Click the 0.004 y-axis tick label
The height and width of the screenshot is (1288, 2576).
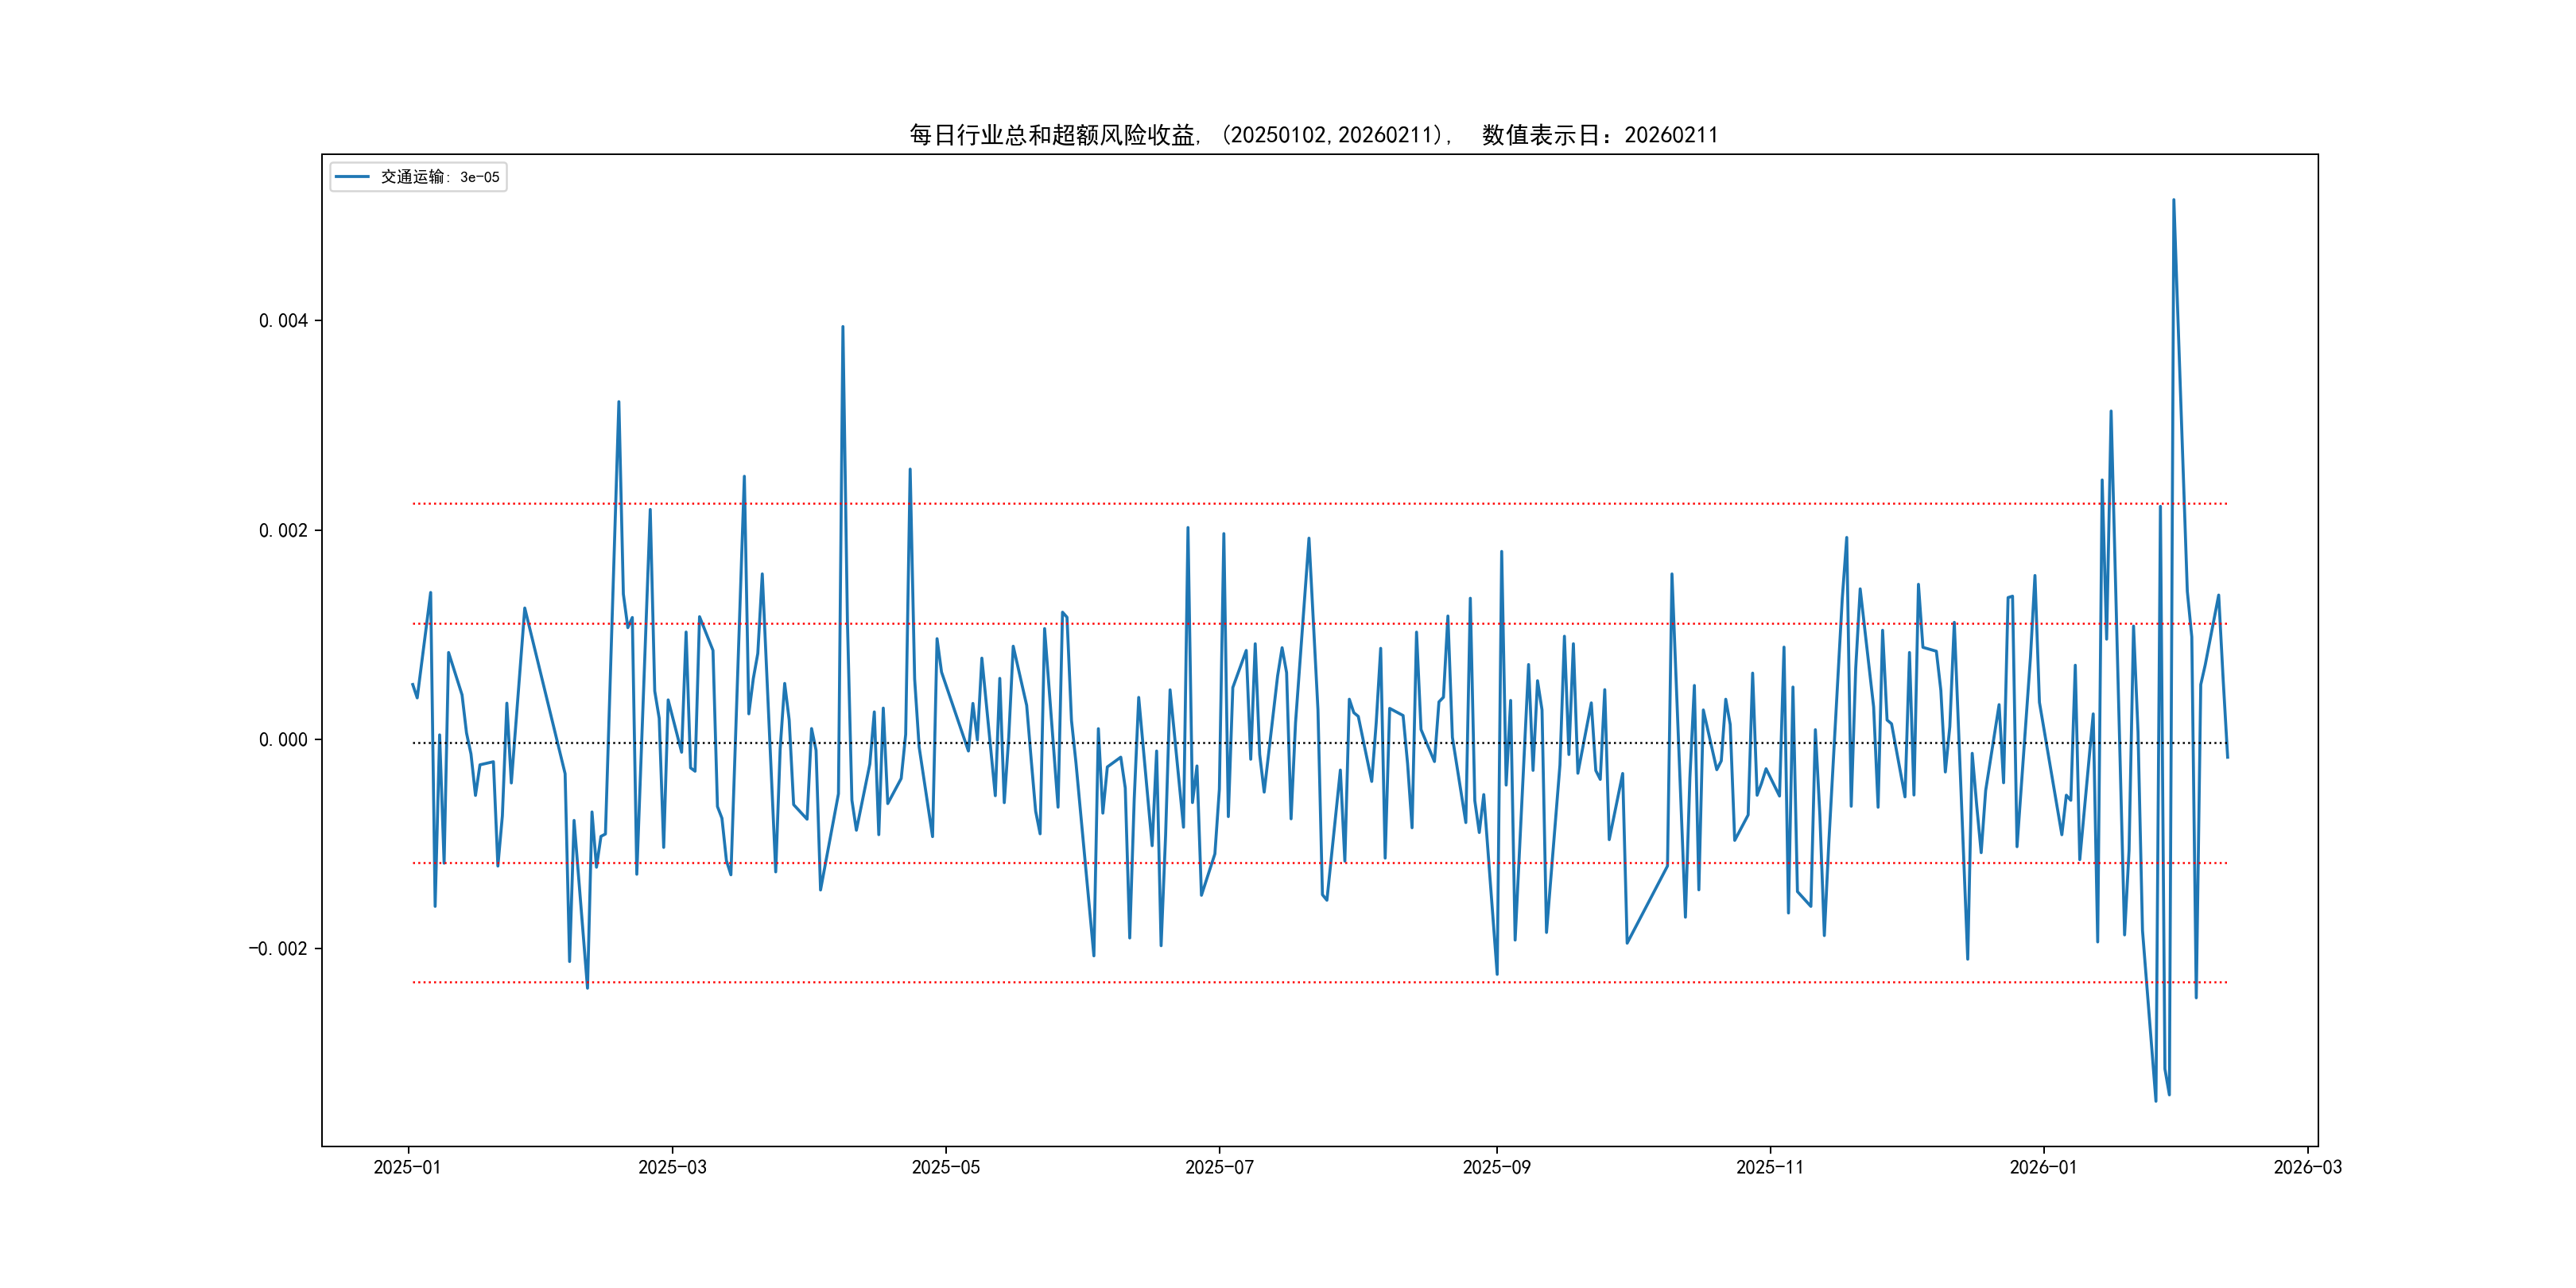click(283, 321)
